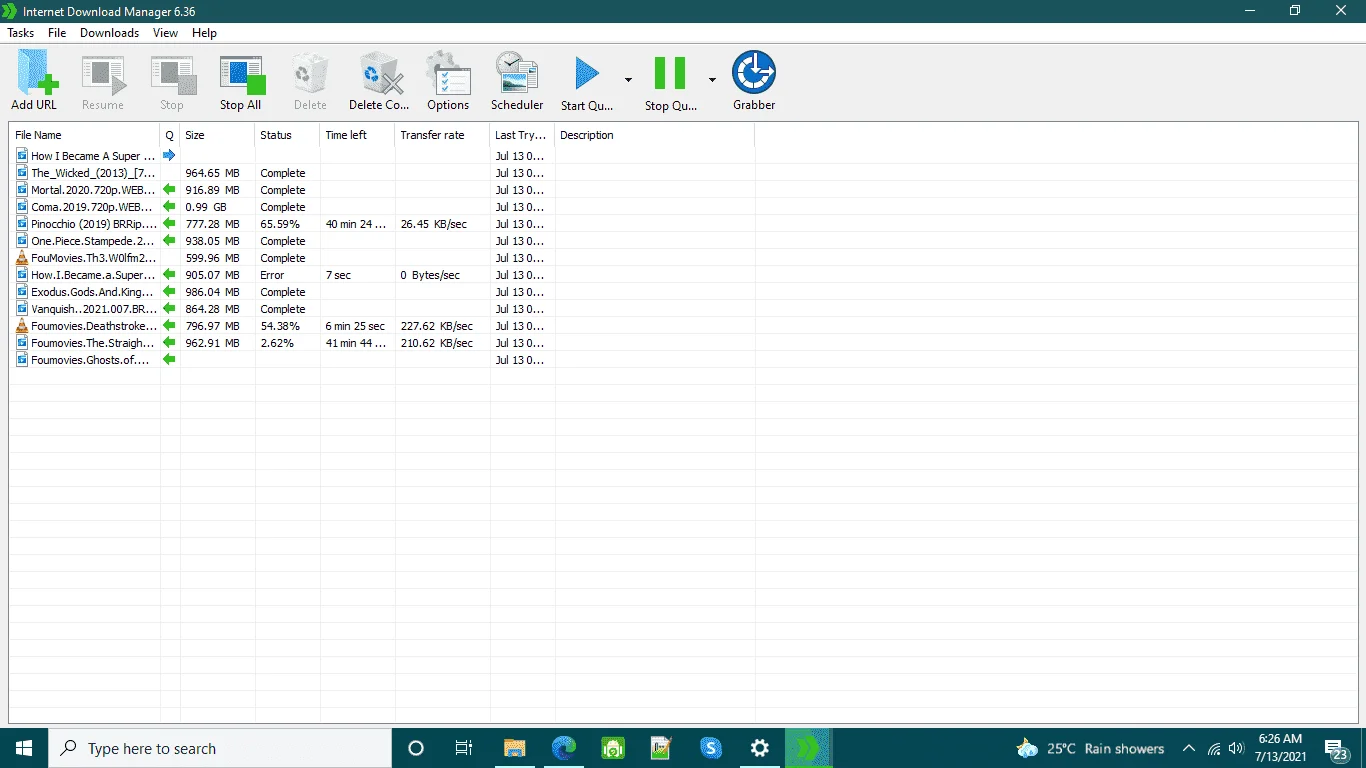Open the File menu

tap(57, 33)
